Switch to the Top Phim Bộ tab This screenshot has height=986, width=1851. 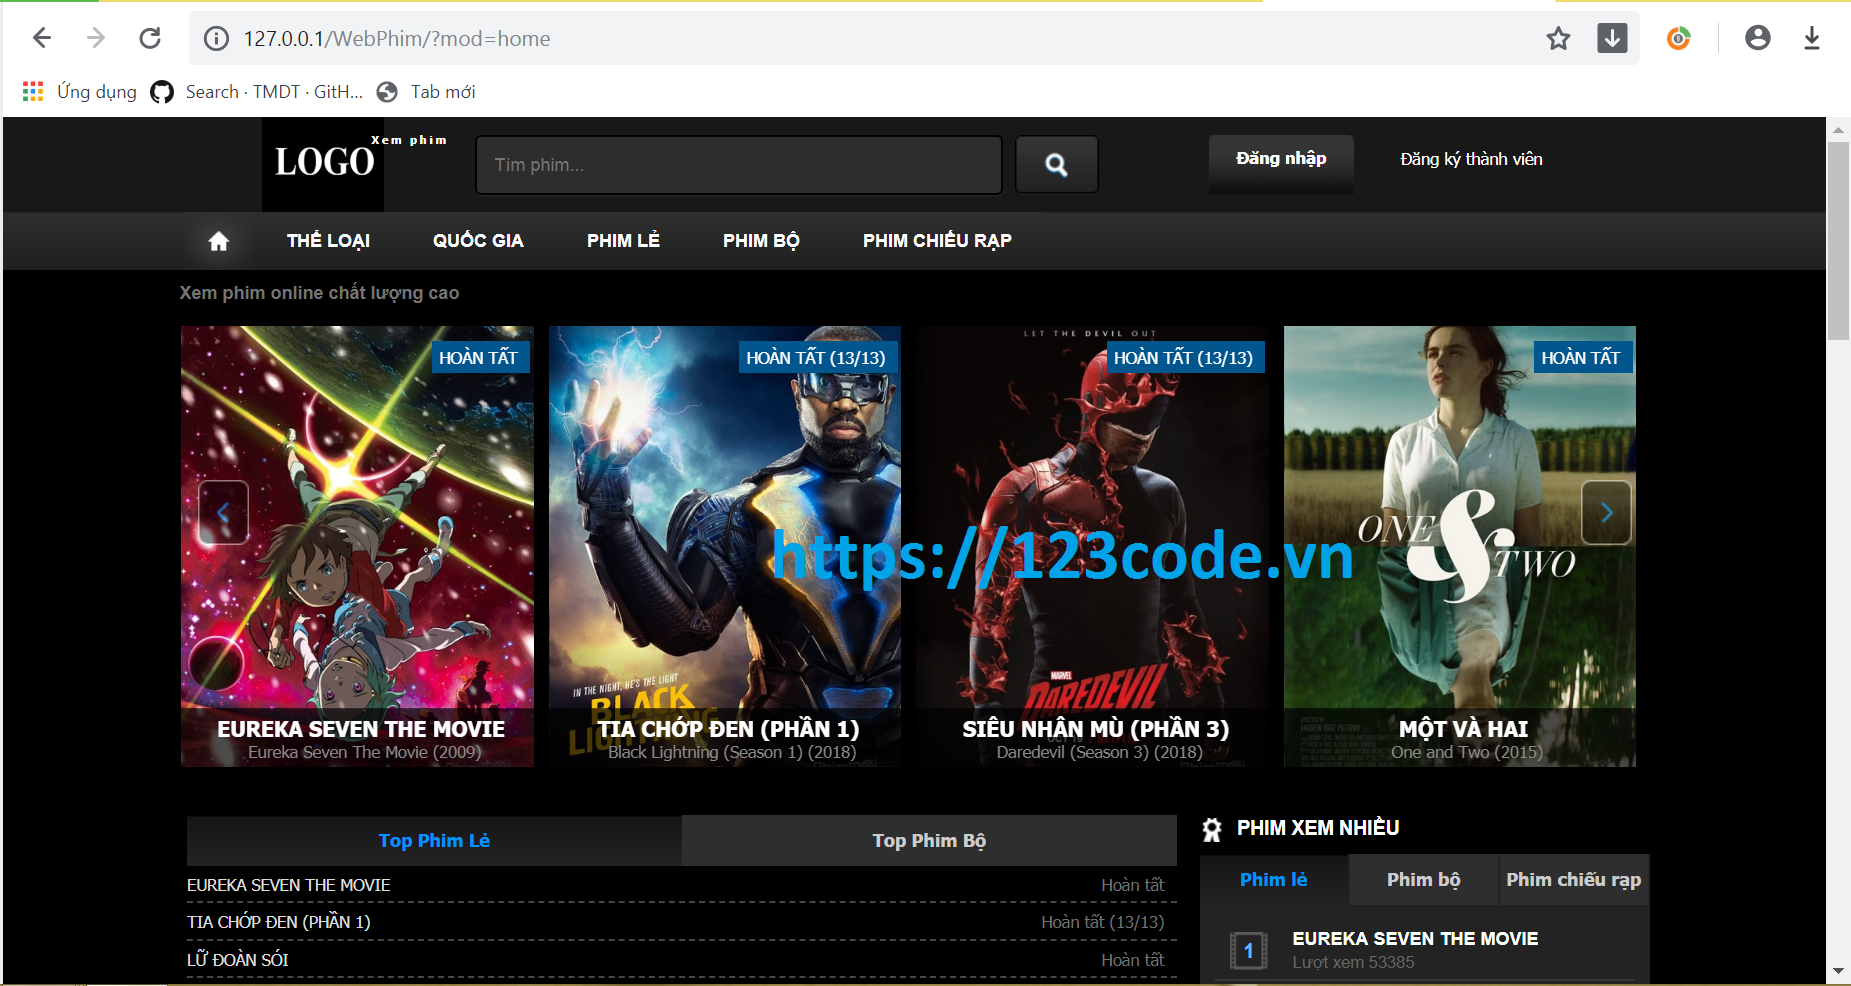928,840
